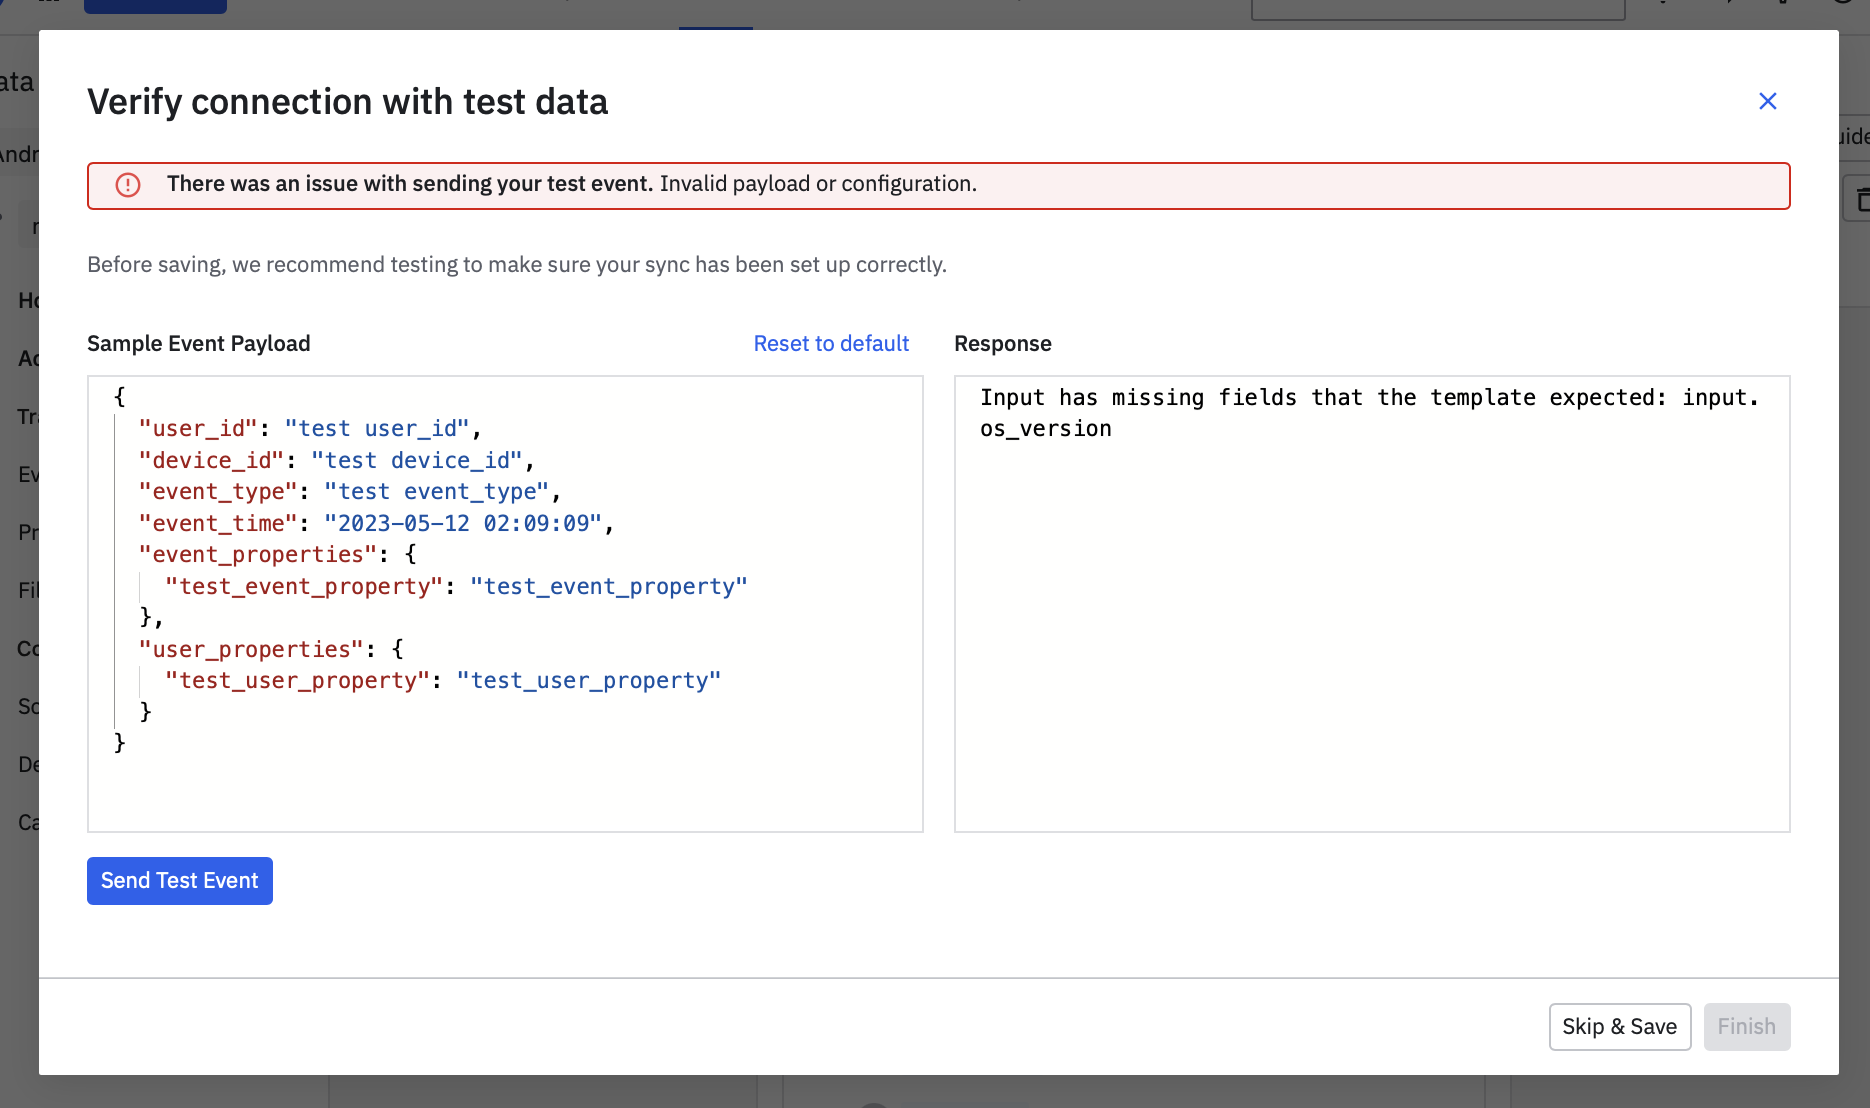Click the Sample Event Payload label
This screenshot has height=1108, width=1870.
point(198,344)
